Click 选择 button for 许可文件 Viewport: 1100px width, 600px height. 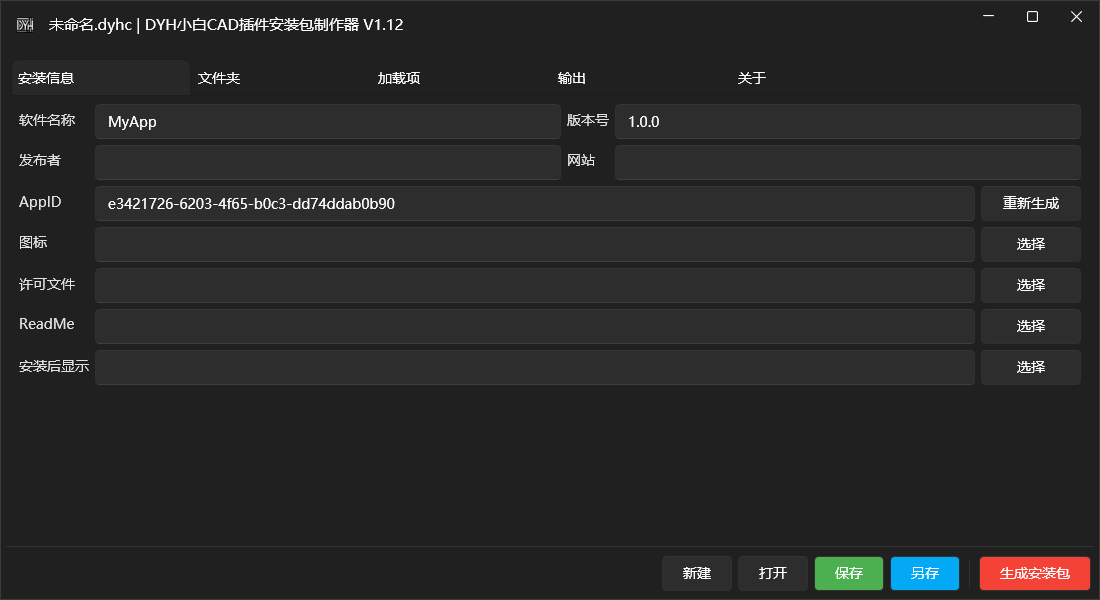coord(1030,286)
